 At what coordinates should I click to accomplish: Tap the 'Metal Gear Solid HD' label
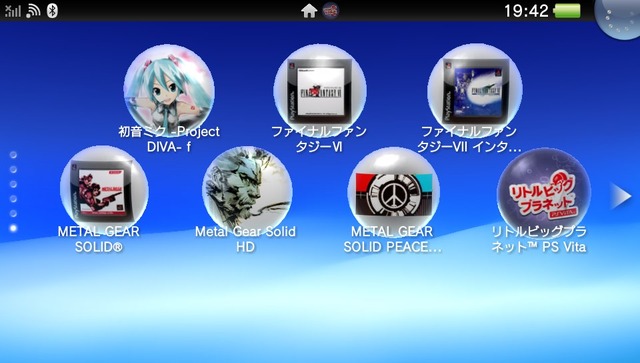pos(245,239)
